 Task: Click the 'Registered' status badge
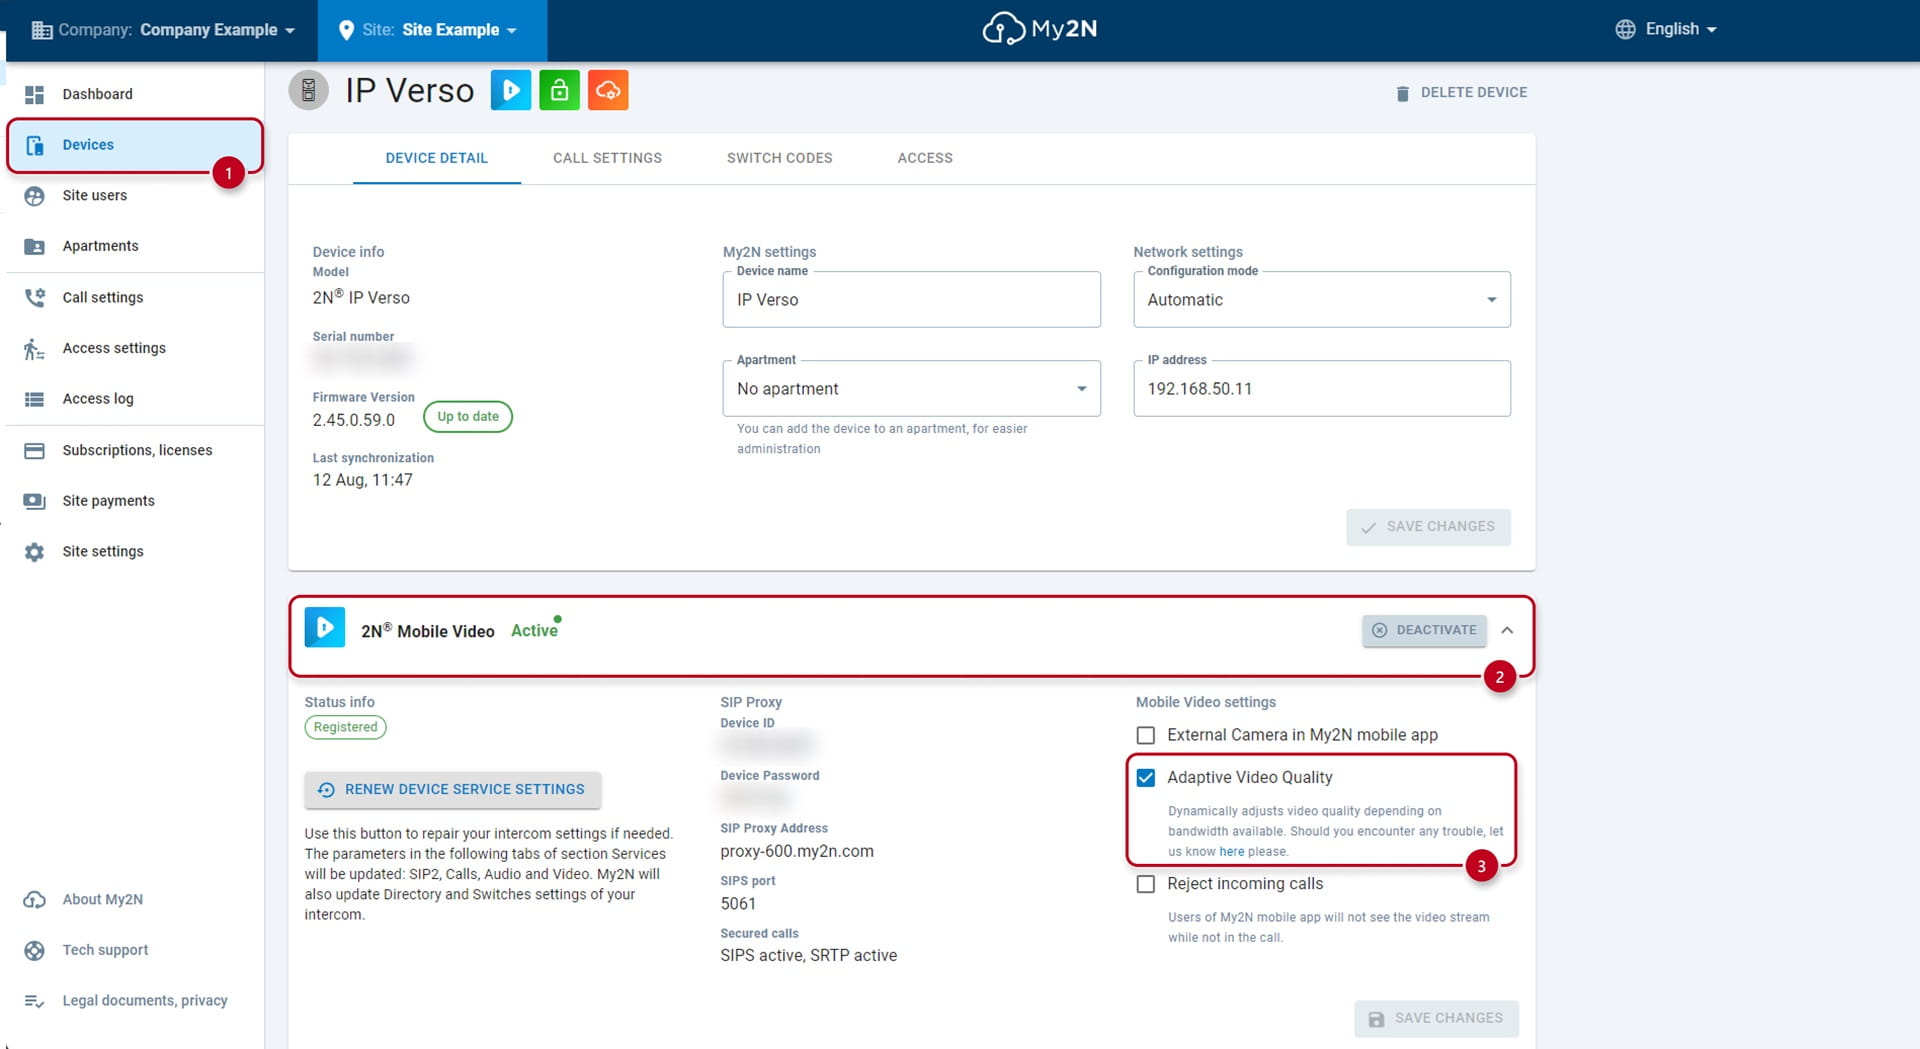click(x=346, y=727)
